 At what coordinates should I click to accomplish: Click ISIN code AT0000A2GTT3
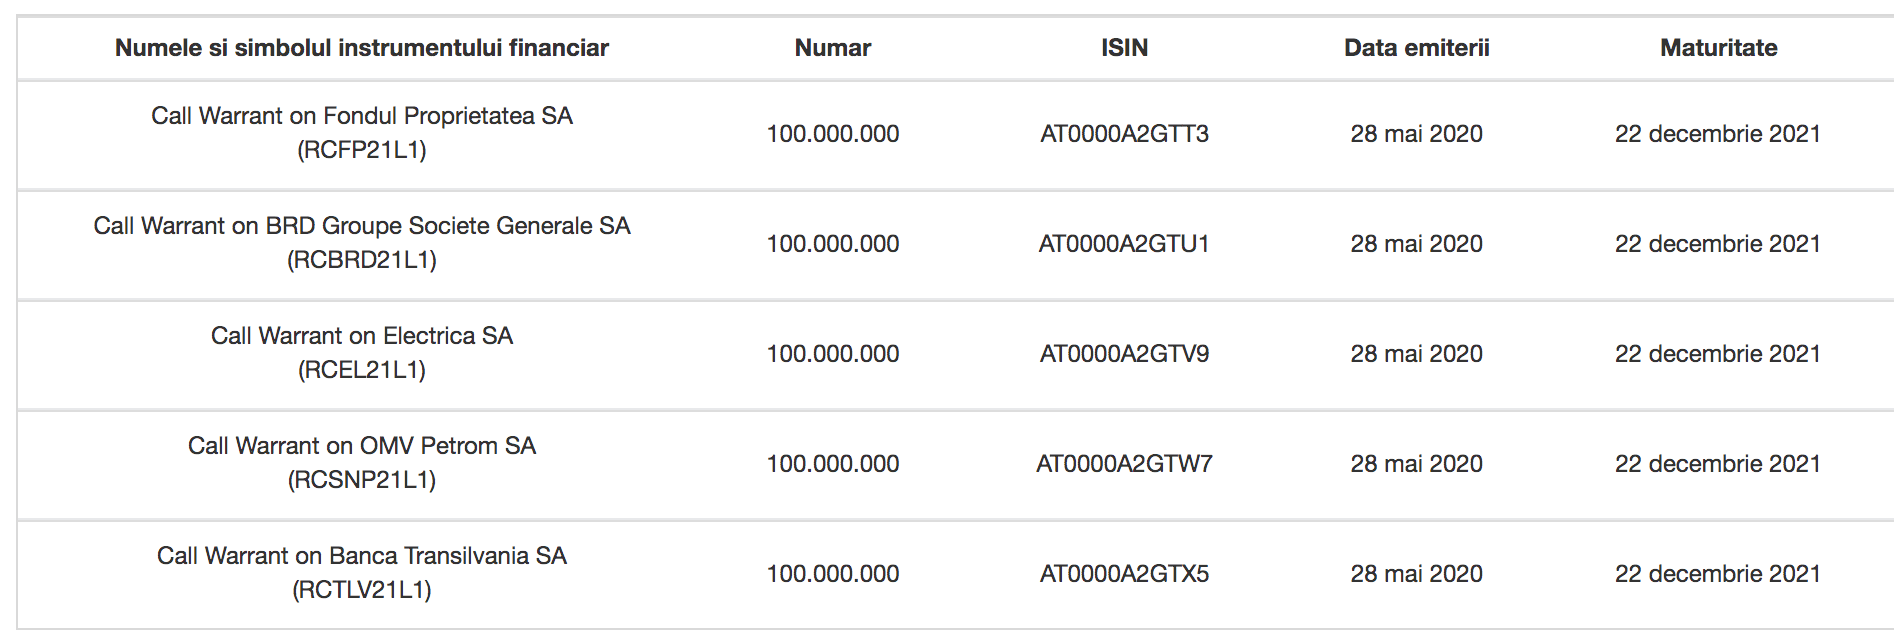coord(1125,134)
